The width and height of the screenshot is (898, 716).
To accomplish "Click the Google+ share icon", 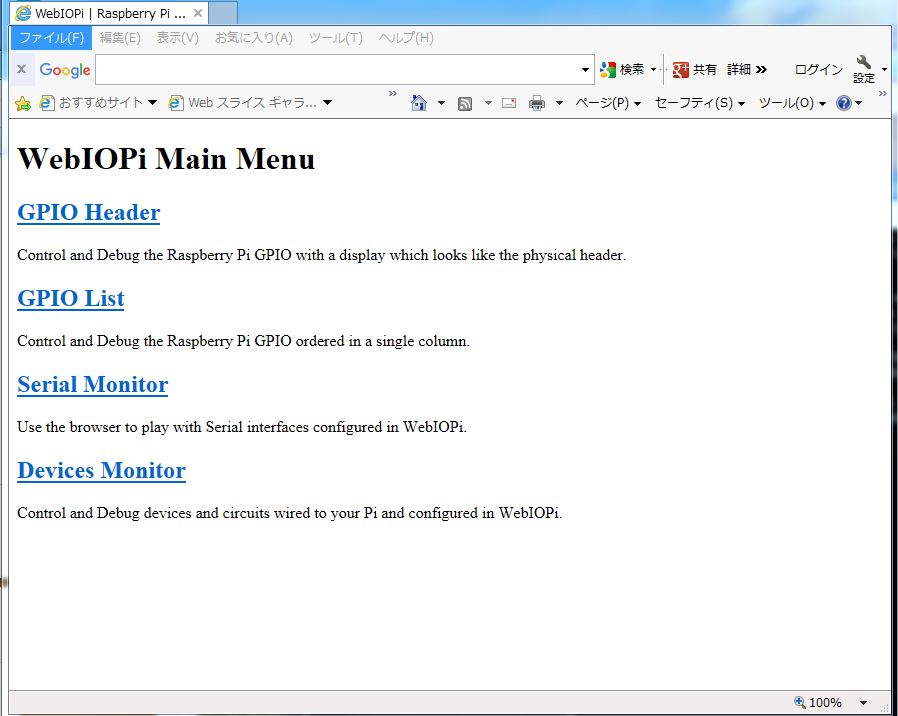I will pos(681,70).
